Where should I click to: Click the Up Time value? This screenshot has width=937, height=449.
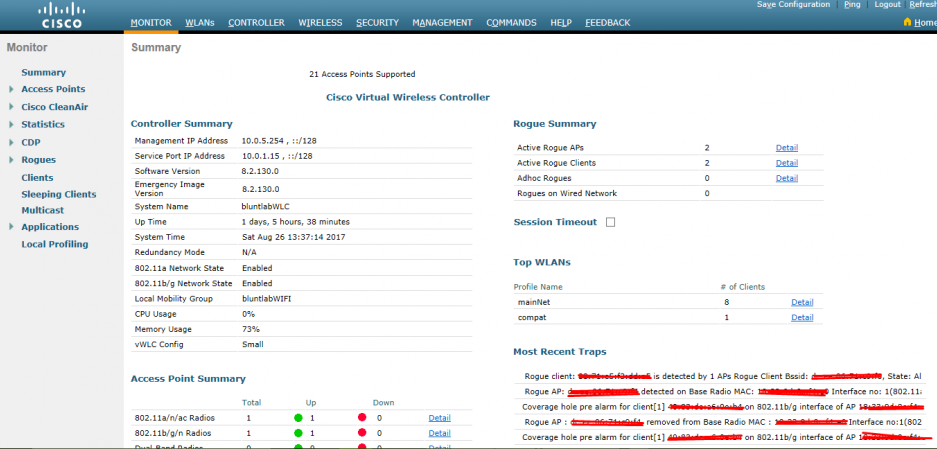[x=296, y=222]
